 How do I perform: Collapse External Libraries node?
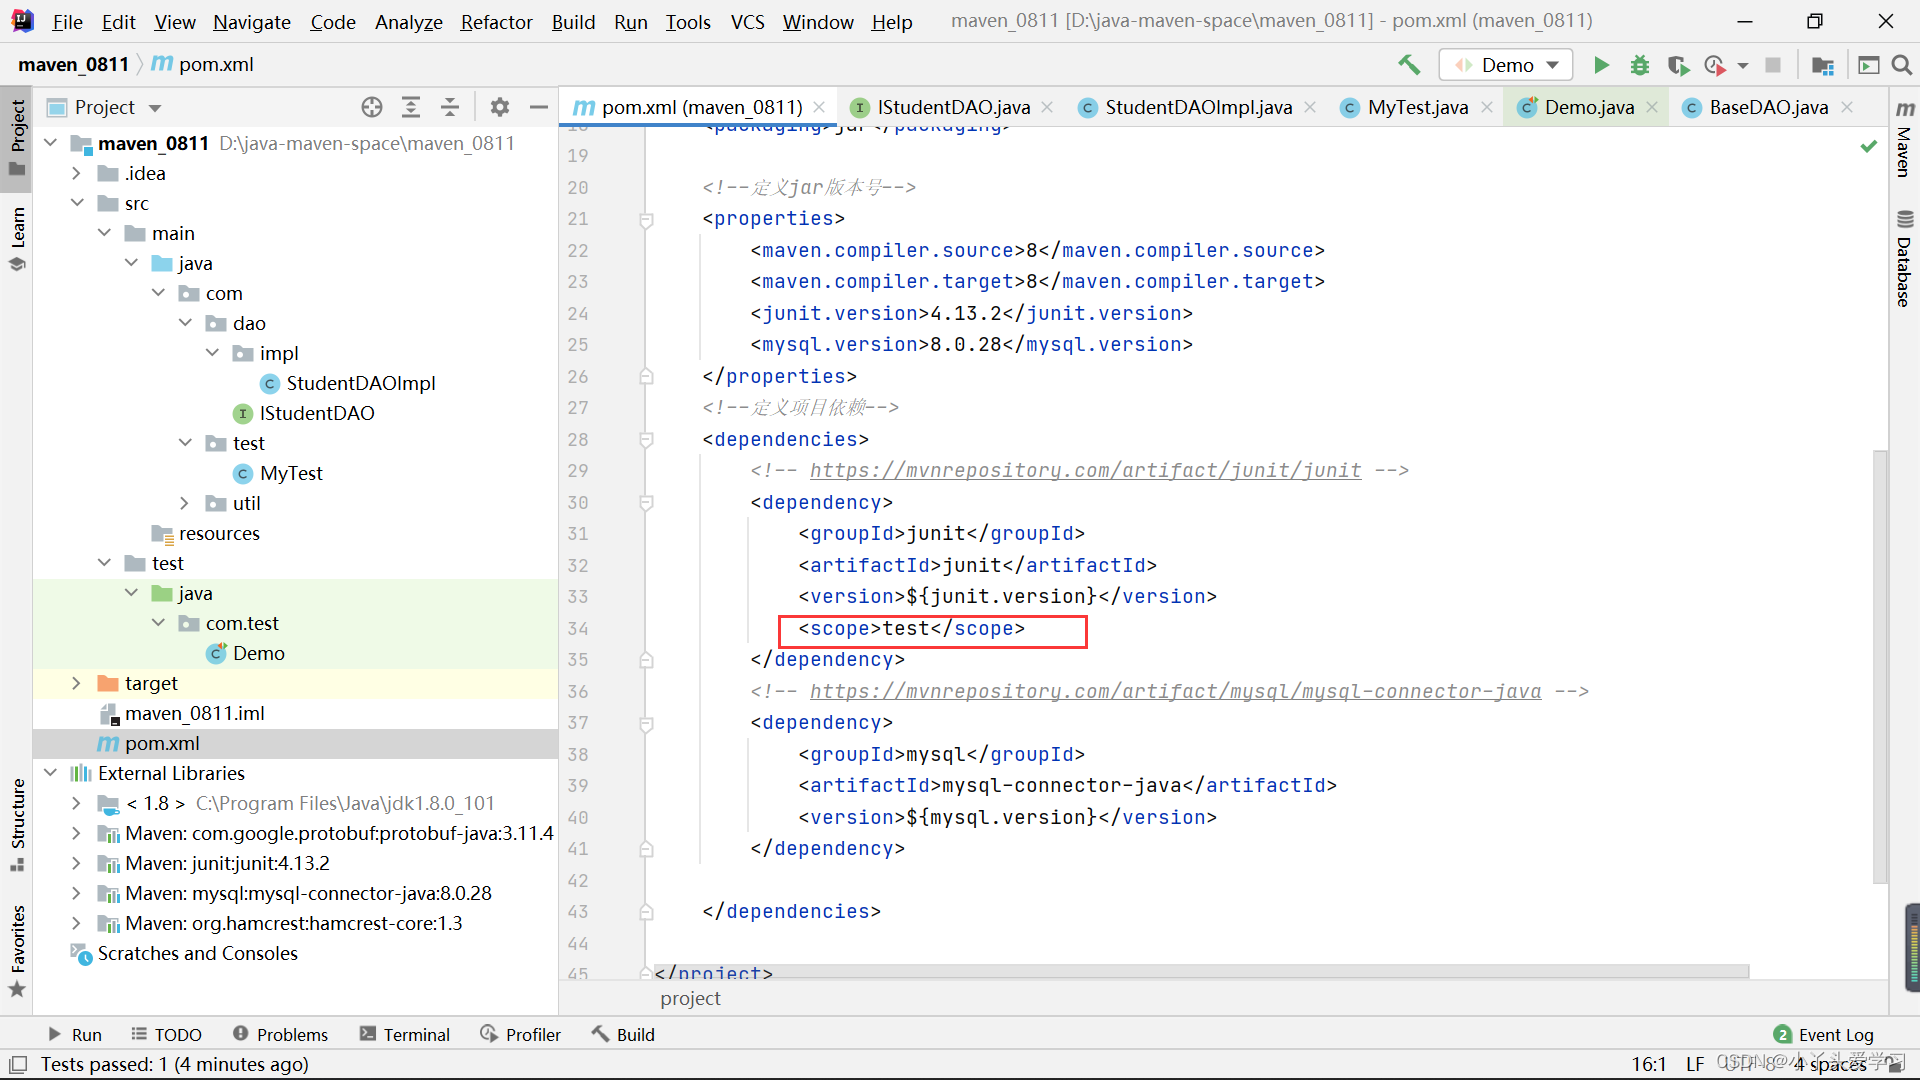tap(51, 773)
